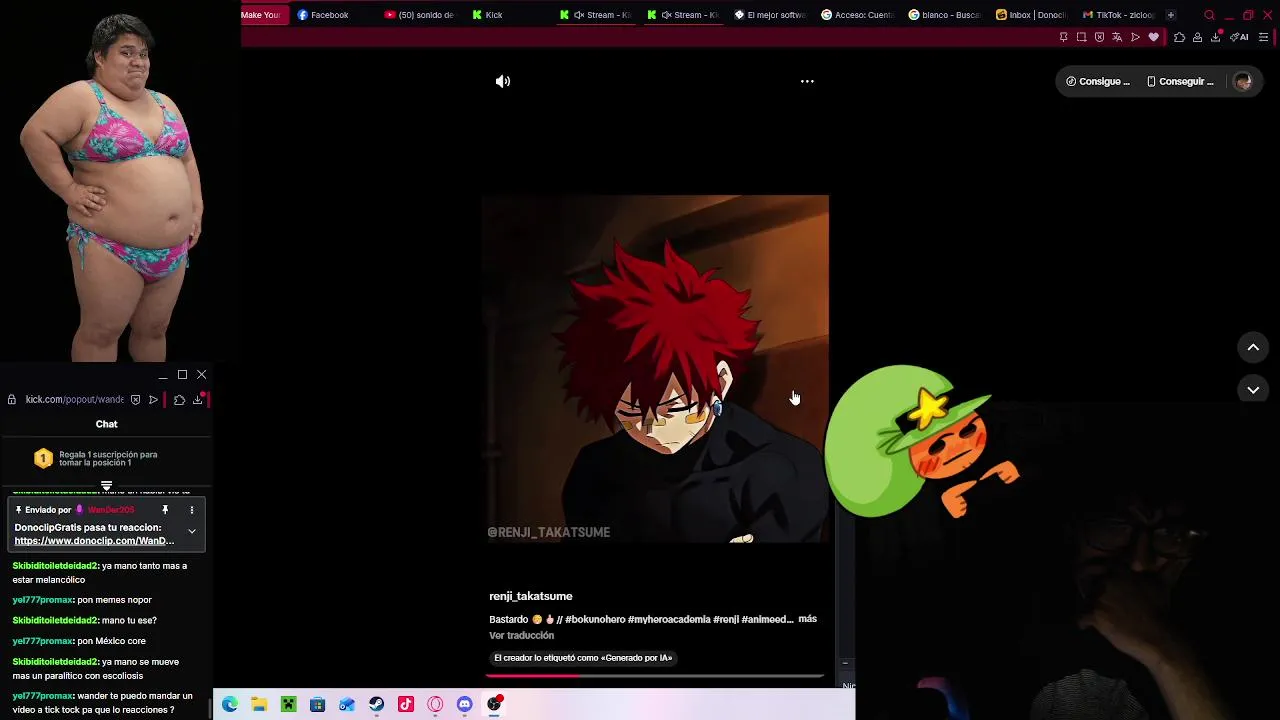This screenshot has height=720, width=1280.
Task: Open the easy setup menu icon
Action: tap(1263, 37)
